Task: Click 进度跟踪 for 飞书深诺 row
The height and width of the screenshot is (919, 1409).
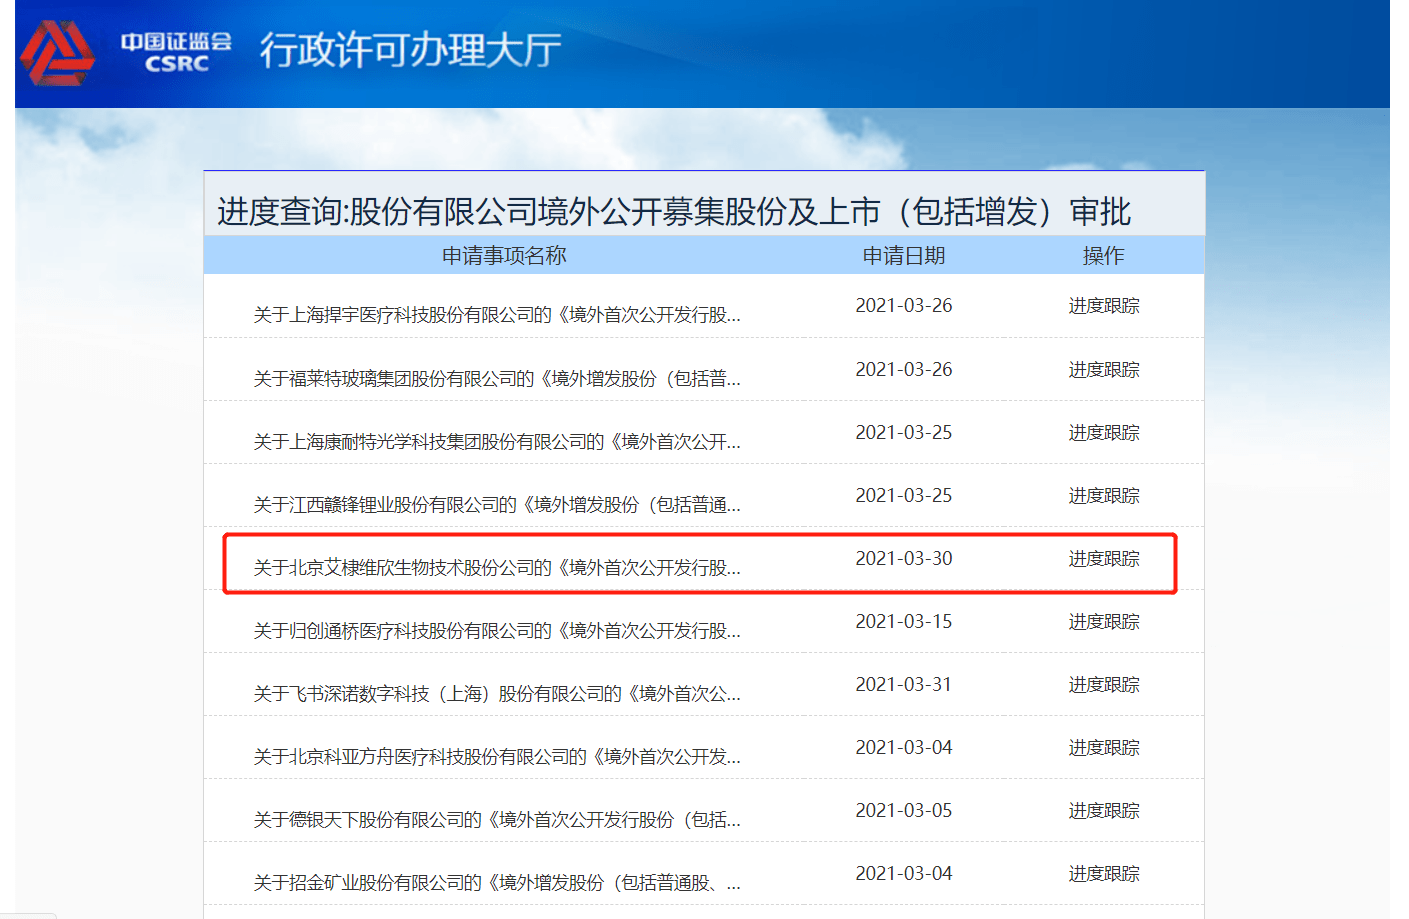Action: (1104, 685)
